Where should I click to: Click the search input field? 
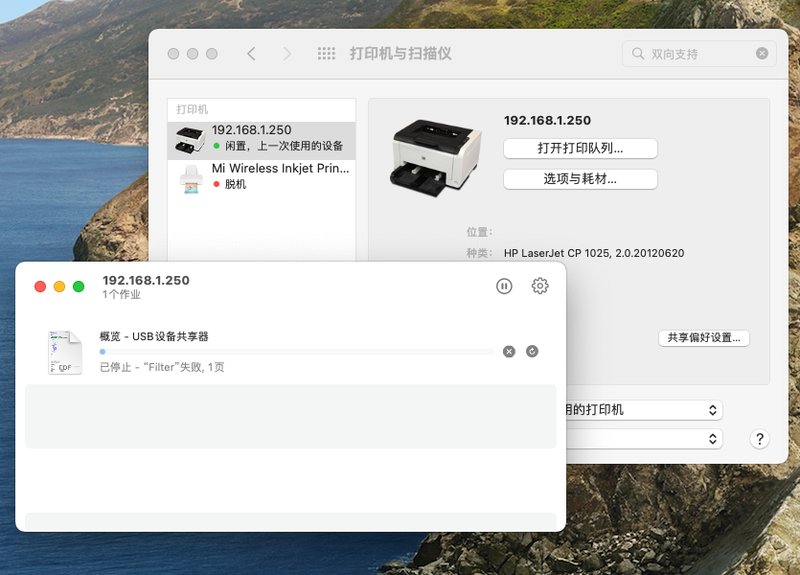[698, 54]
